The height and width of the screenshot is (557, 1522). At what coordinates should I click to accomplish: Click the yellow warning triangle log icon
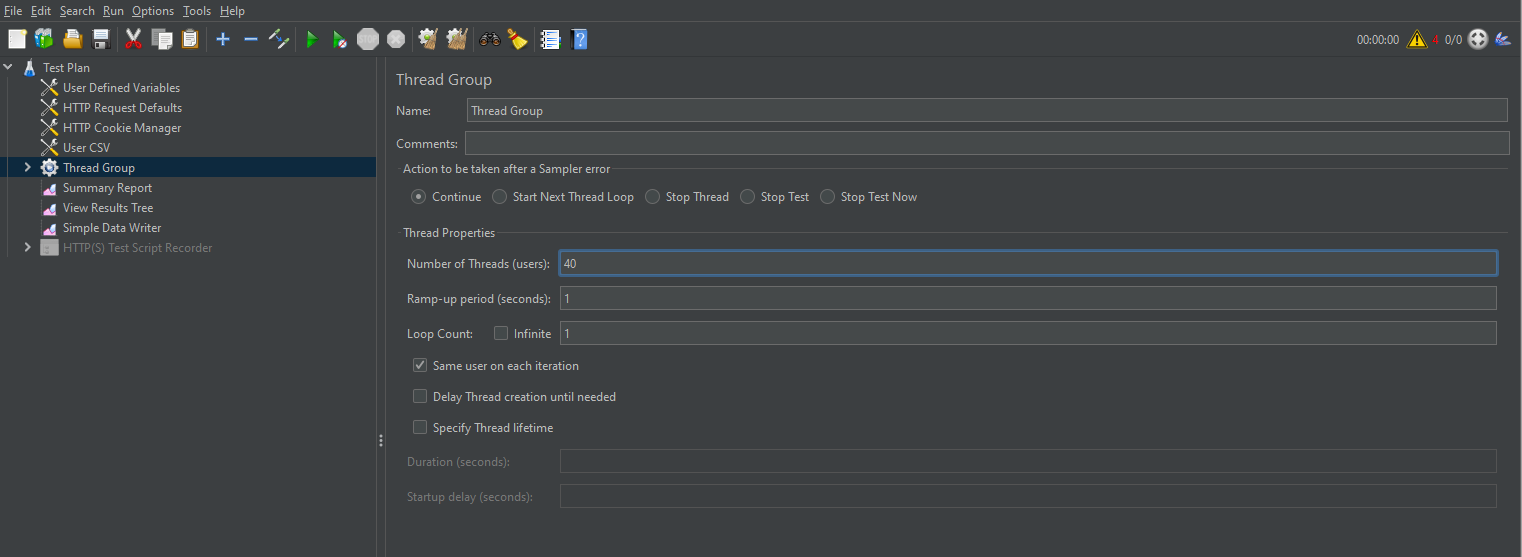pyautogui.click(x=1417, y=40)
